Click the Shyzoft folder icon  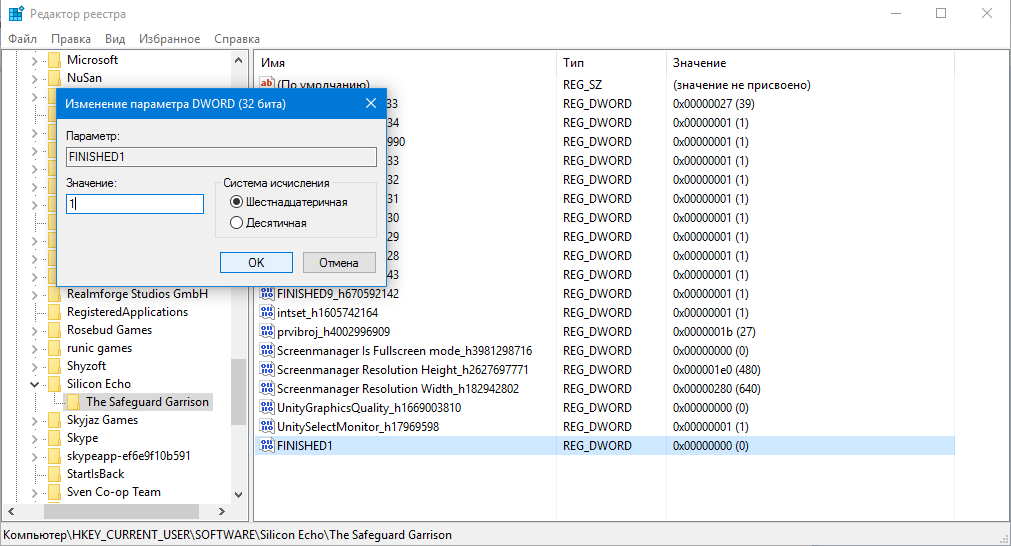[55, 366]
